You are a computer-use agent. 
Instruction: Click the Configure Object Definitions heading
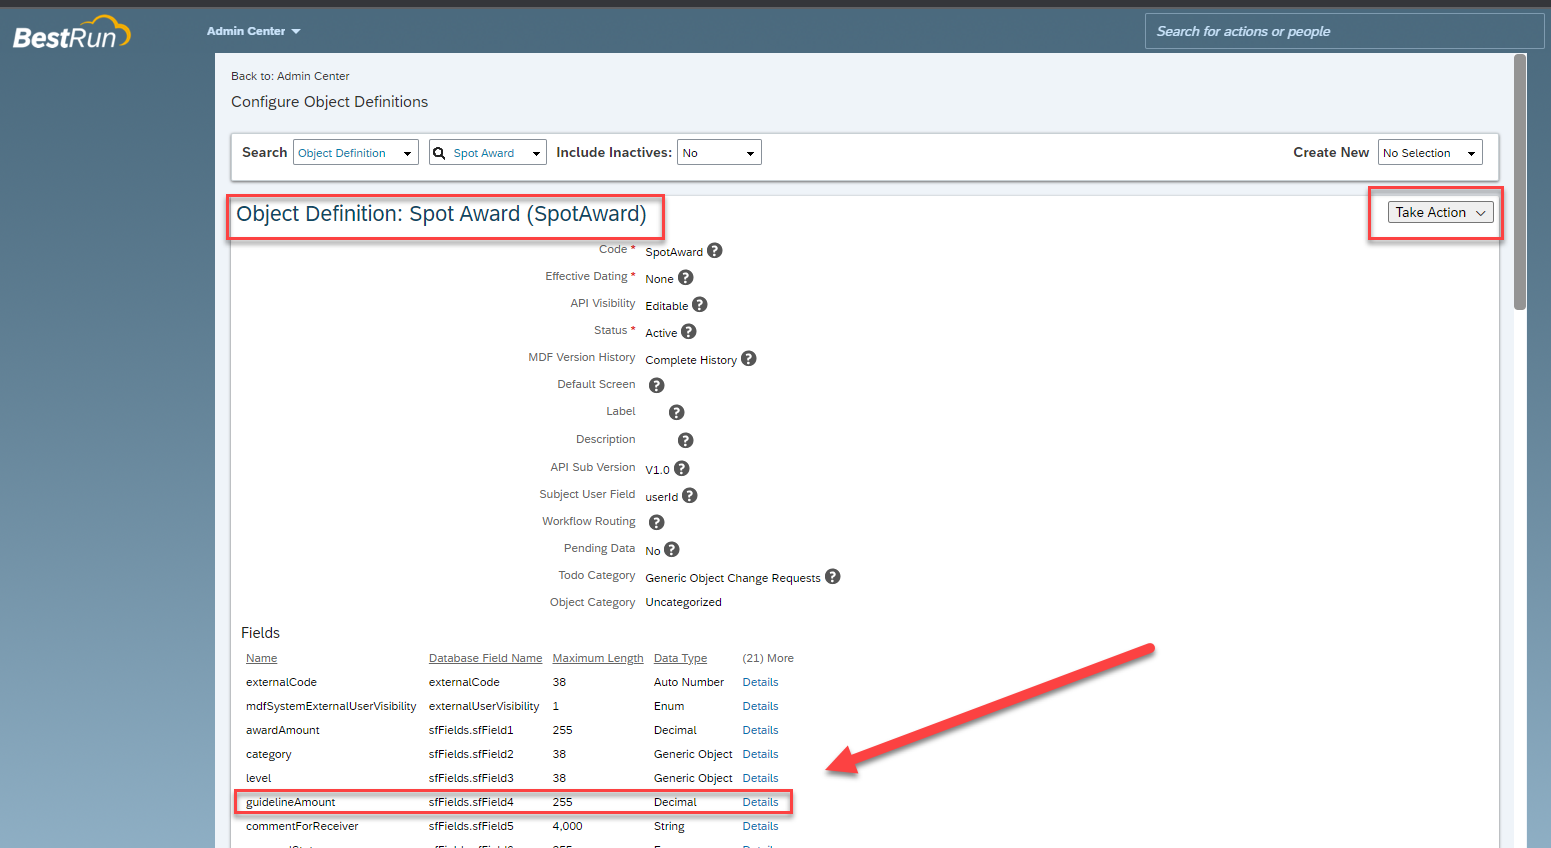point(329,102)
